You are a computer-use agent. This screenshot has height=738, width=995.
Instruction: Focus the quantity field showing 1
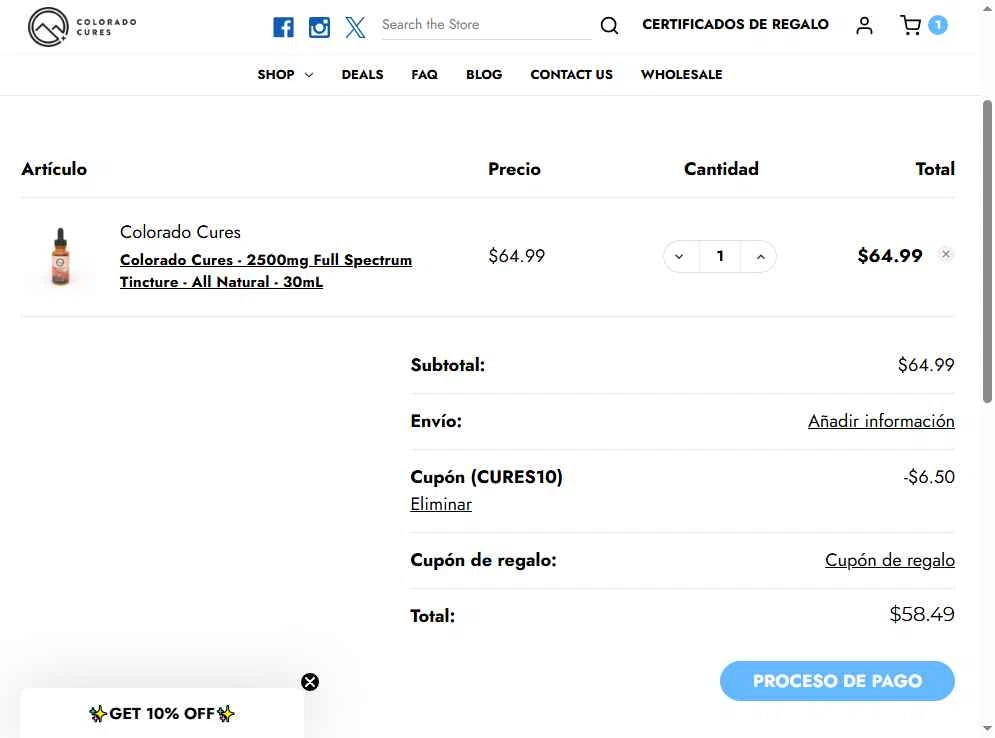720,256
